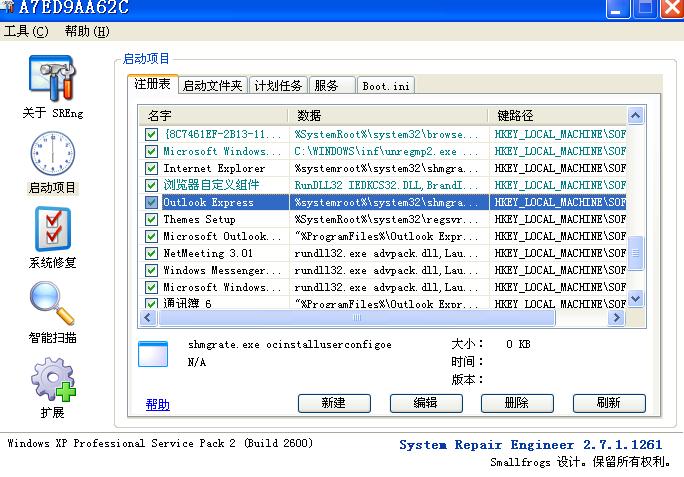
Task: Click the 新建 button
Action: point(334,403)
